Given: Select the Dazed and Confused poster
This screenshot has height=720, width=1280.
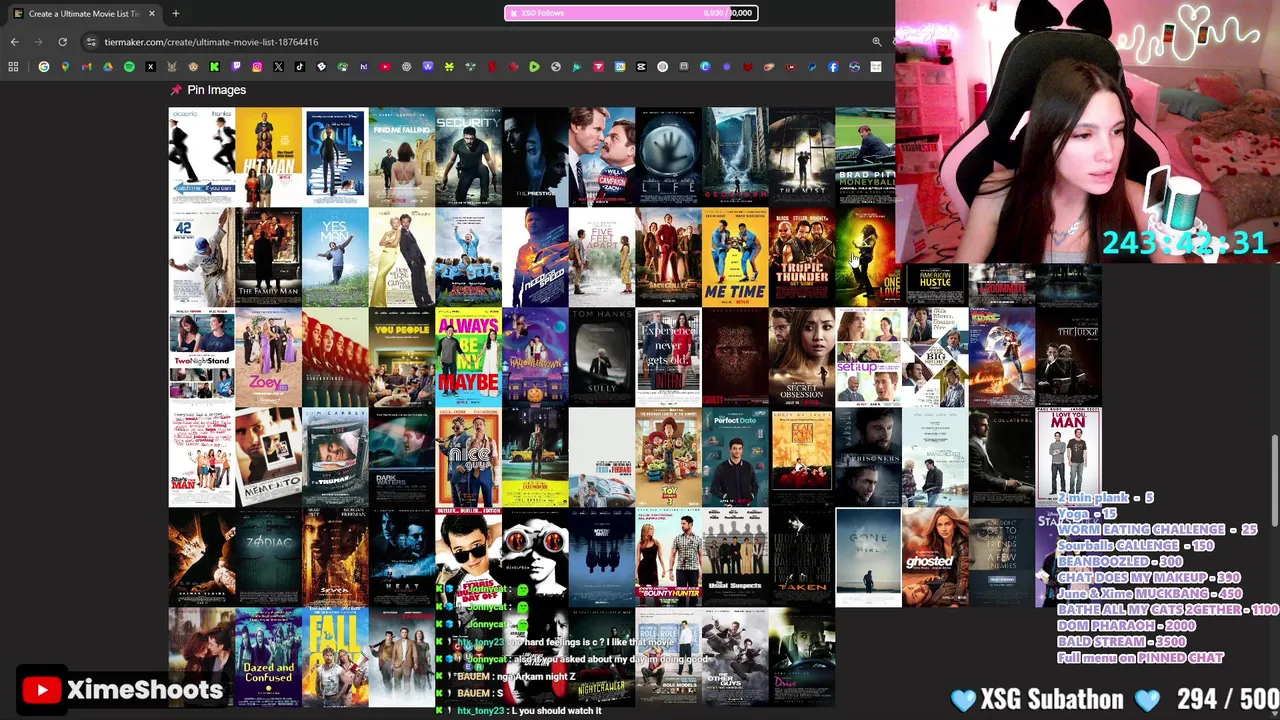Looking at the screenshot, I should click(x=268, y=657).
